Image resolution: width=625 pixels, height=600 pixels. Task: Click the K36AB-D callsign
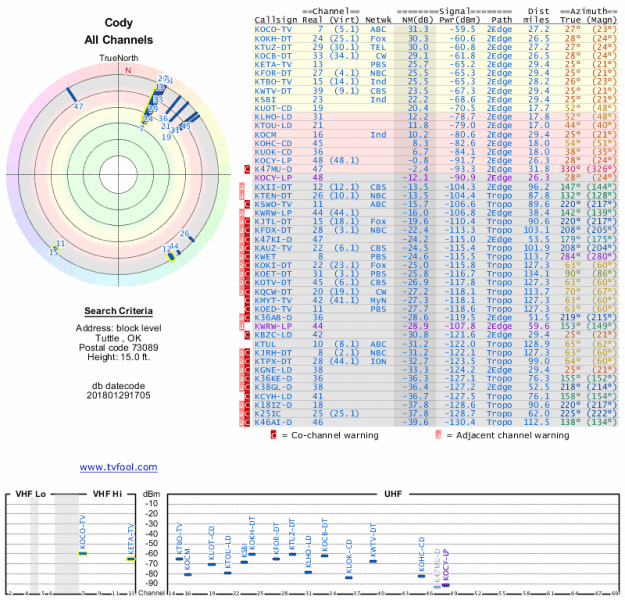click(x=273, y=318)
